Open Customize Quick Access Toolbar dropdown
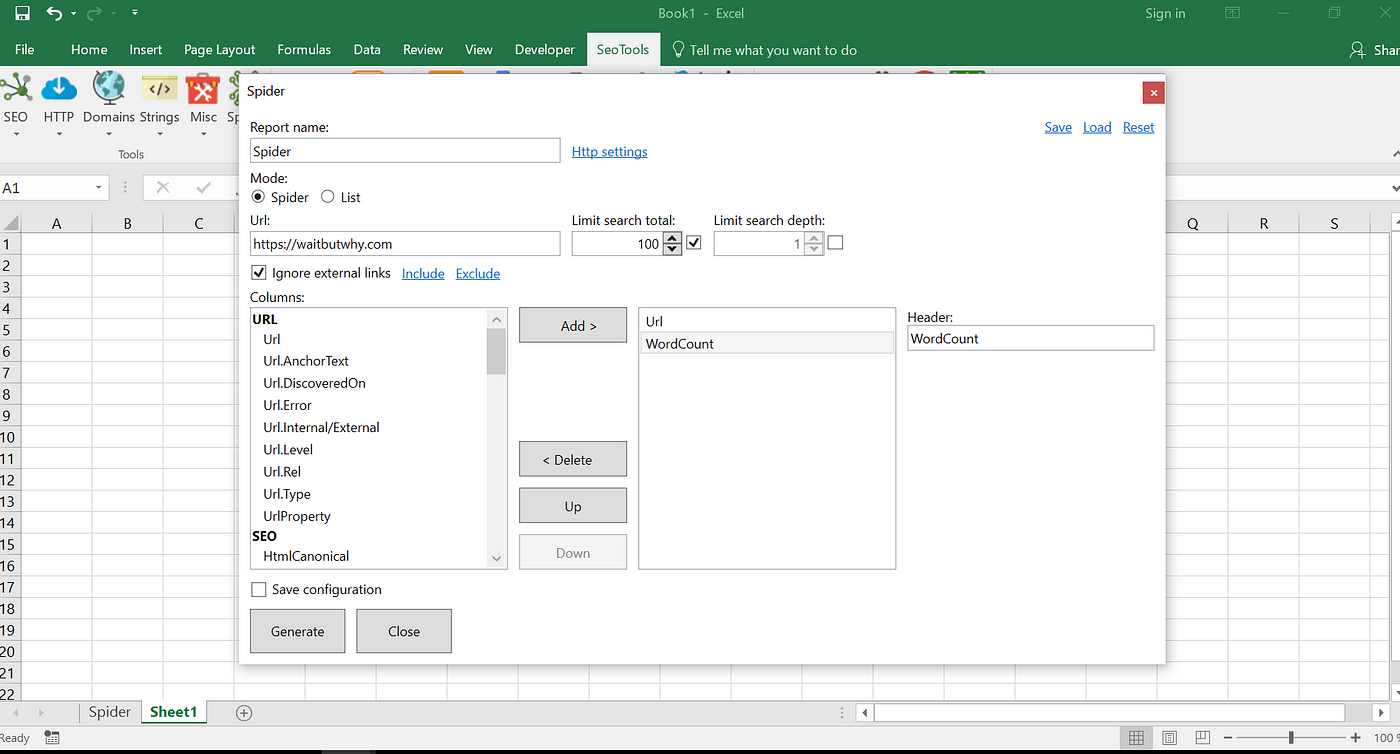 [135, 14]
